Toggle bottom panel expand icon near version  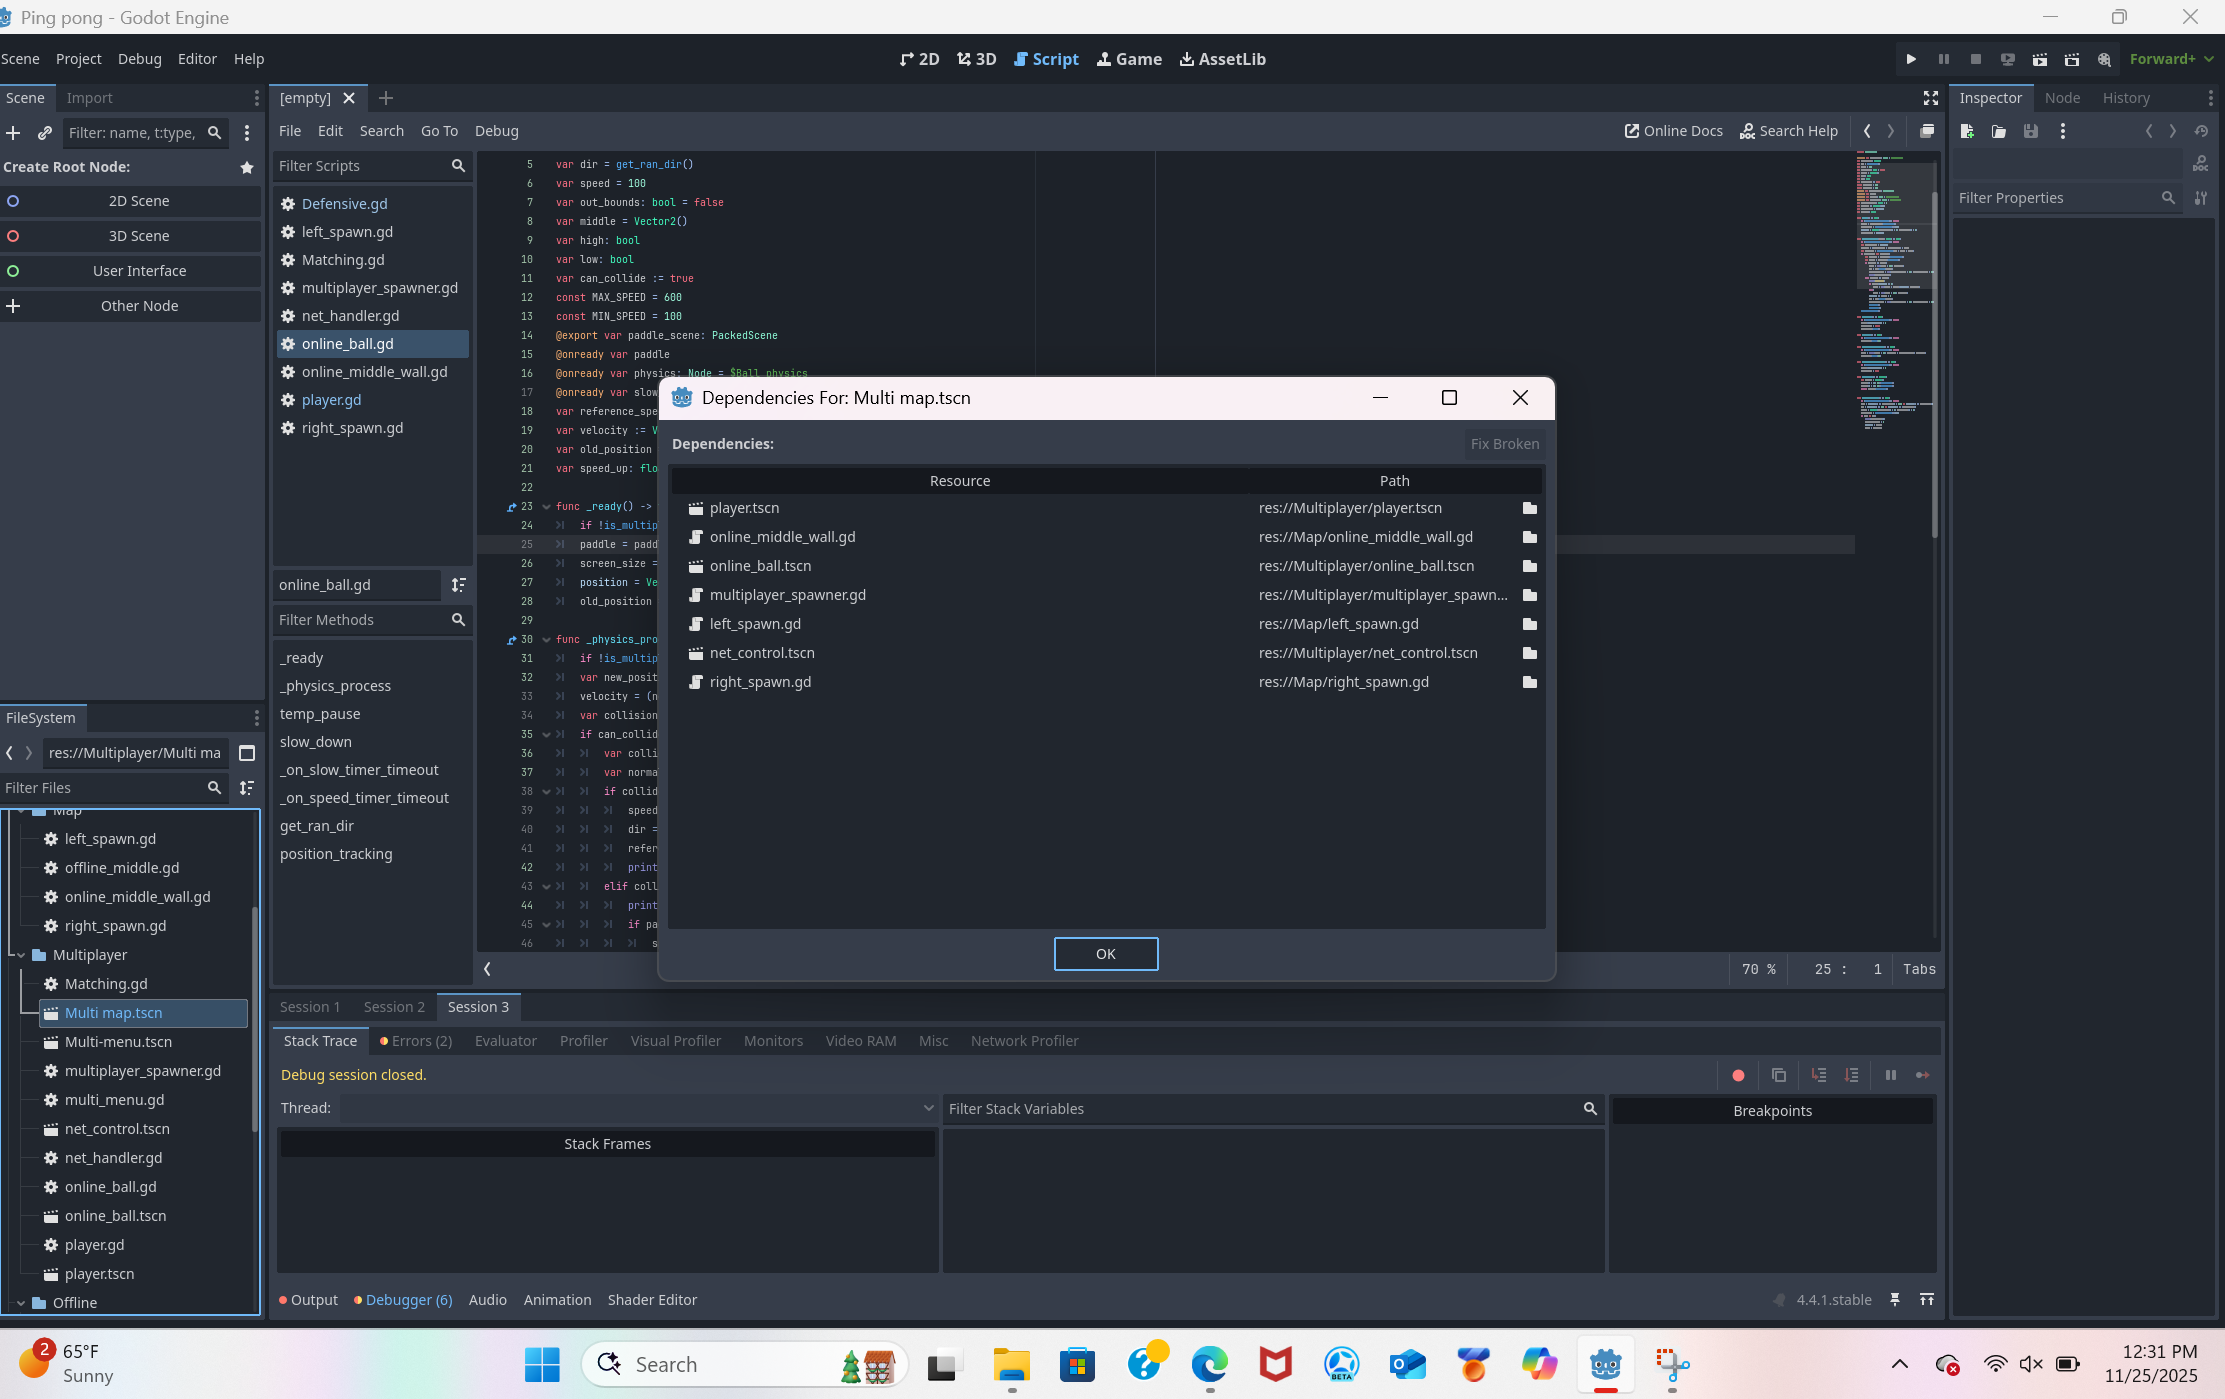pyautogui.click(x=1926, y=1299)
